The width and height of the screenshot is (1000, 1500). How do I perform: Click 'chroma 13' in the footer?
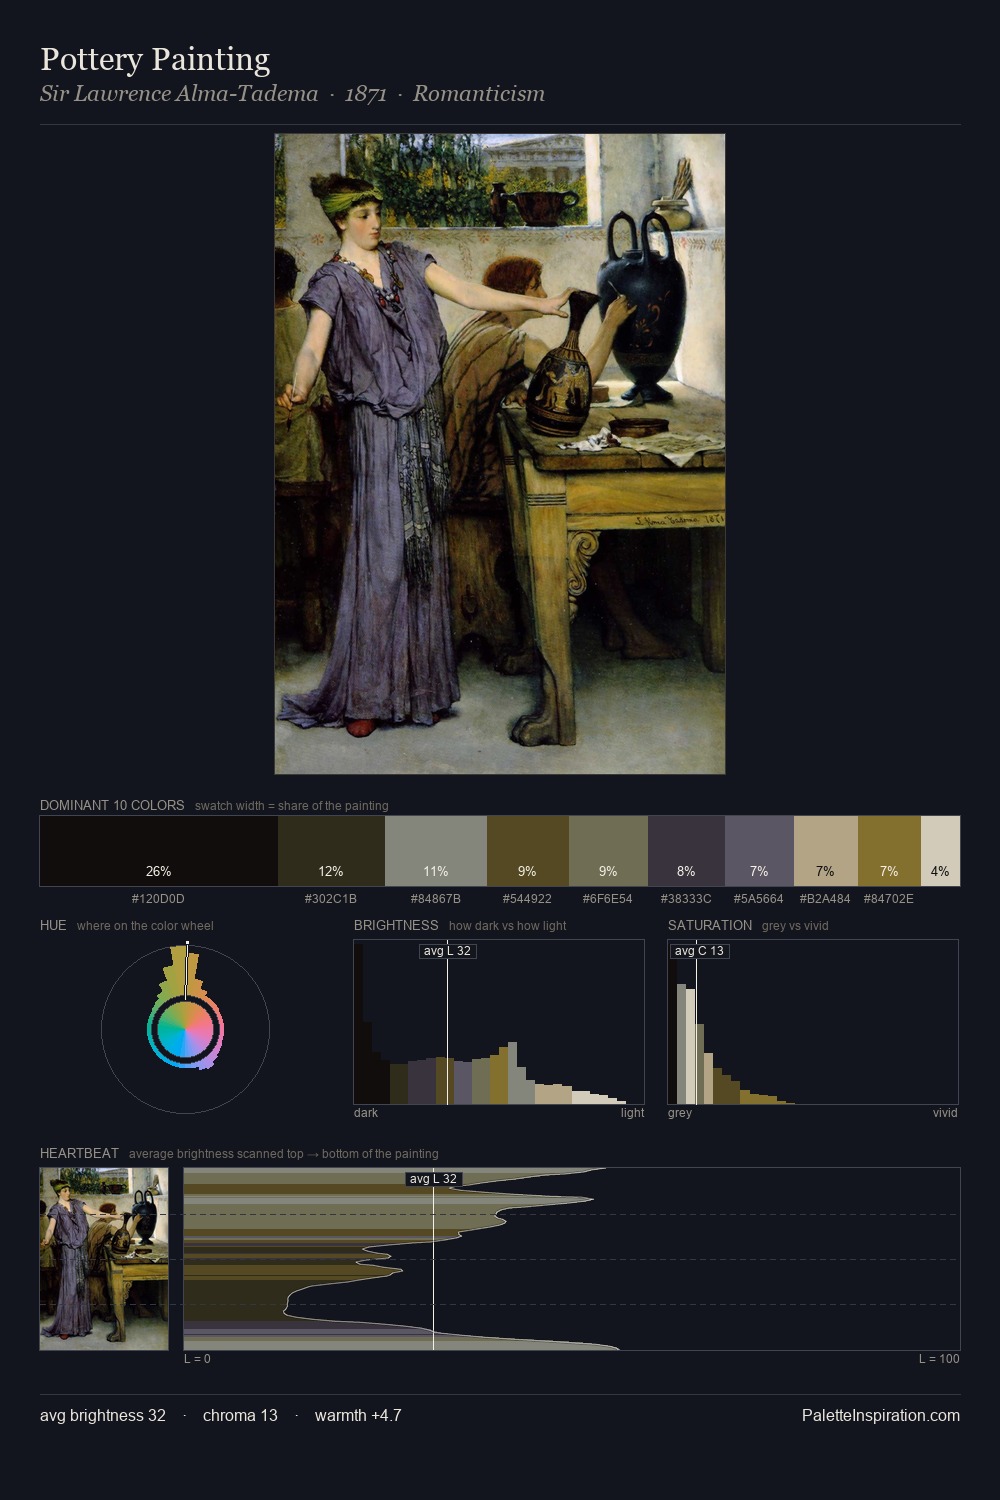[240, 1415]
